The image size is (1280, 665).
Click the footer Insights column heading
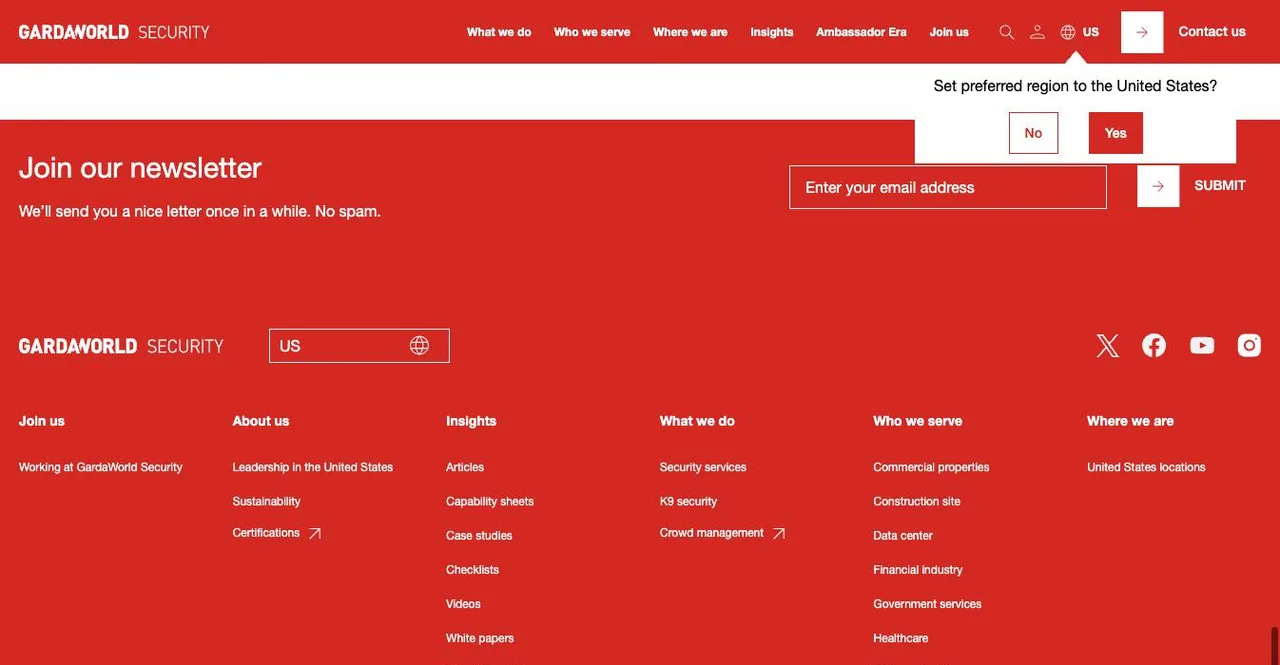(471, 421)
